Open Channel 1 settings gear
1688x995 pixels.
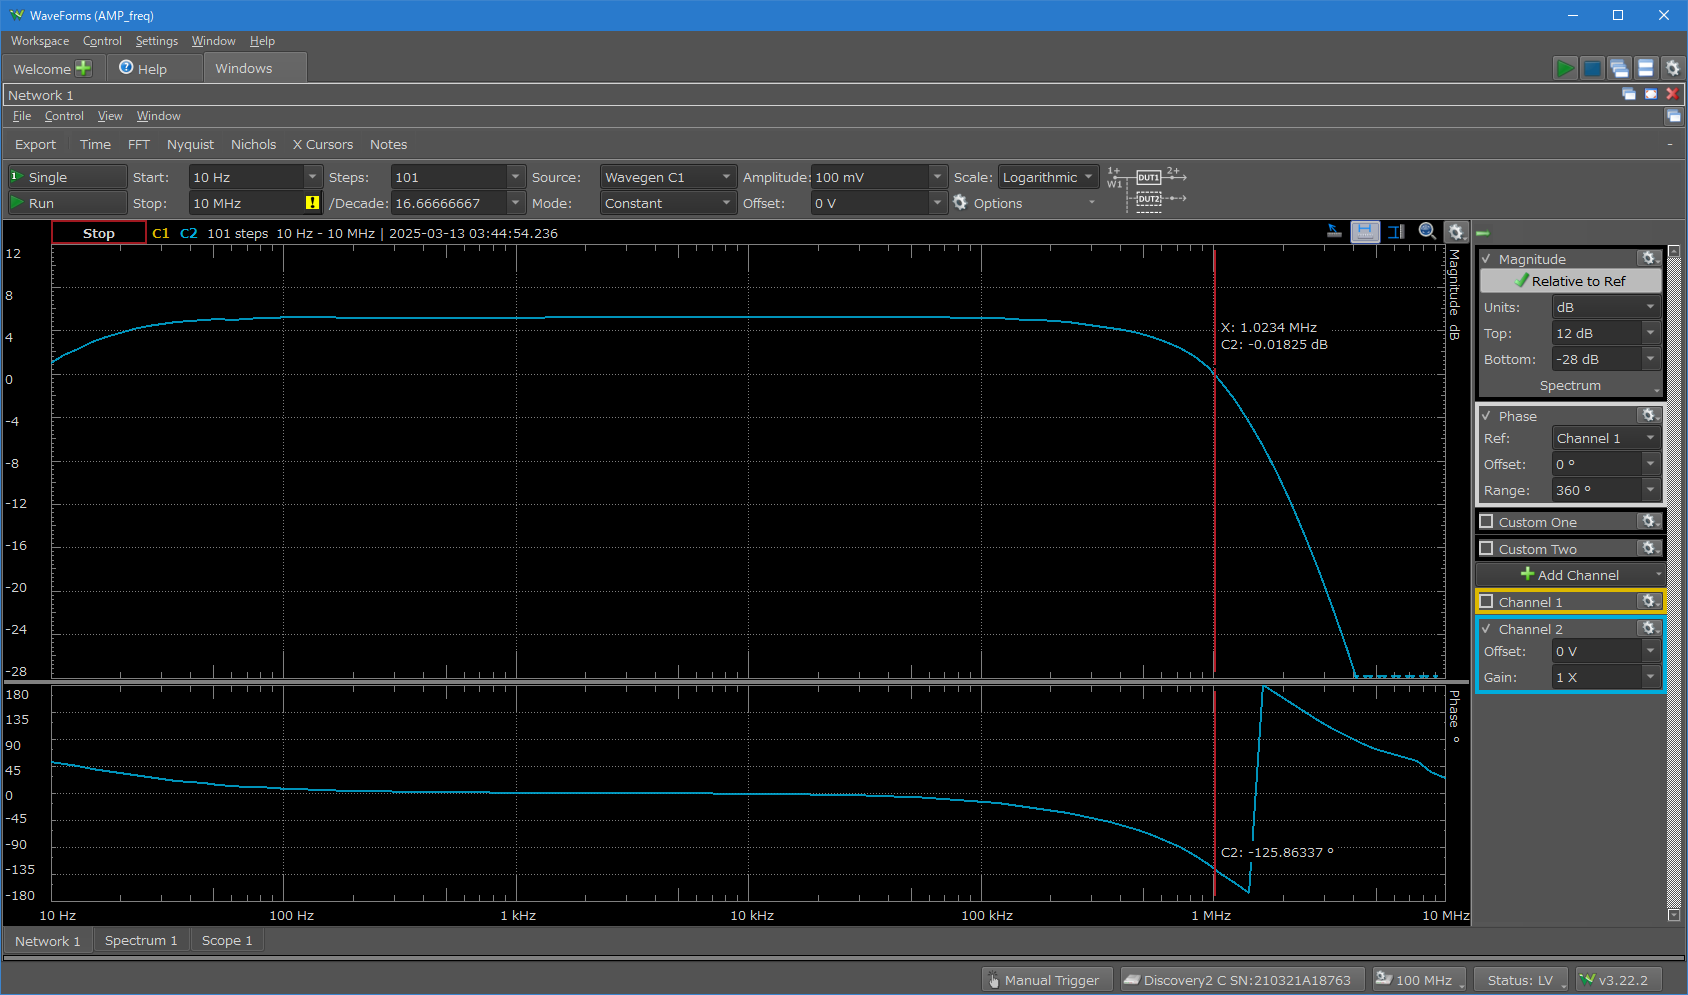[x=1650, y=601]
